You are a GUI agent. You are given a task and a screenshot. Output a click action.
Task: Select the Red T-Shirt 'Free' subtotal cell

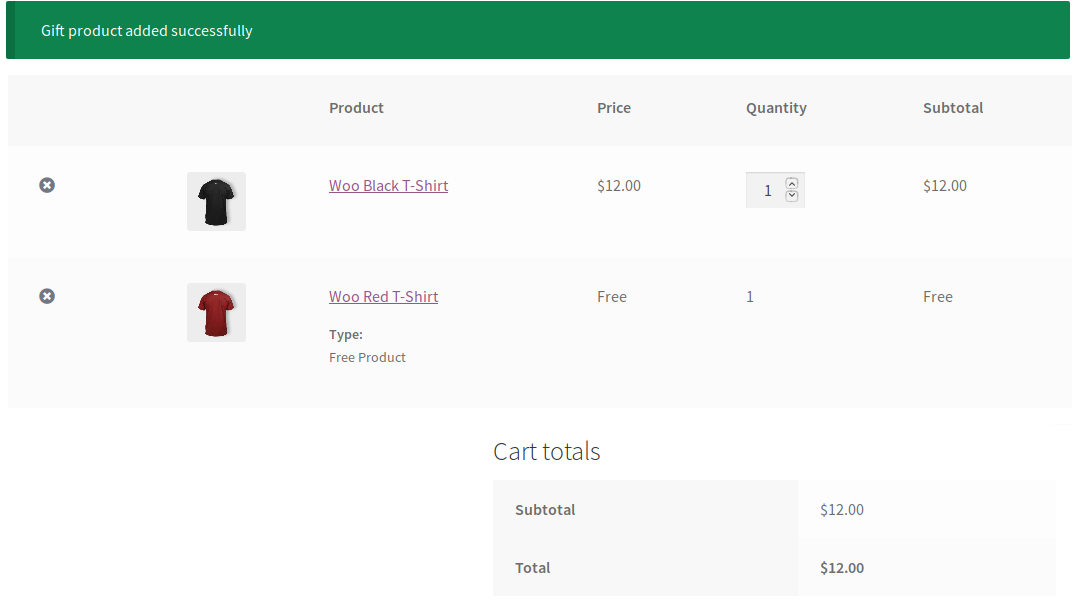click(x=938, y=297)
